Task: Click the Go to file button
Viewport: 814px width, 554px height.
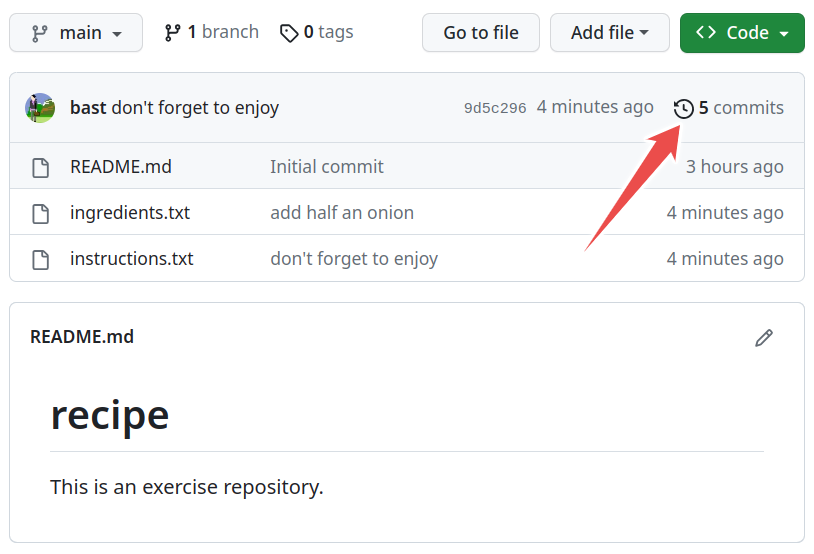Action: (x=481, y=33)
